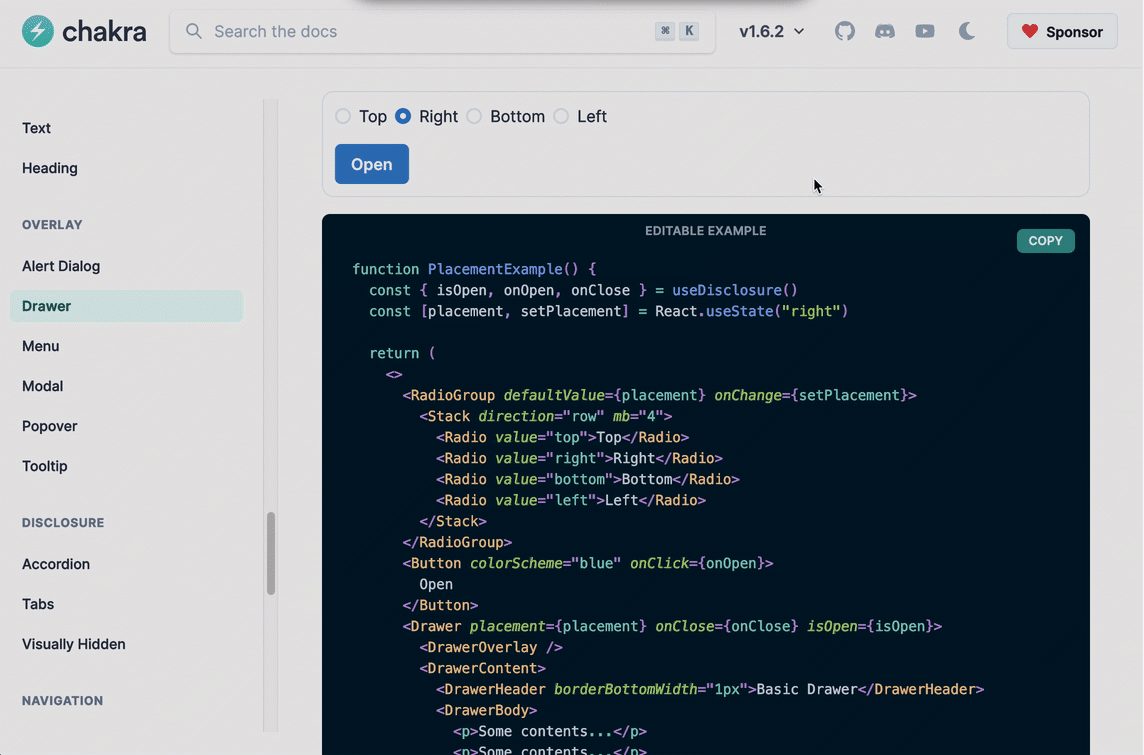Open the v1.6.2 version dropdown

[x=771, y=31]
